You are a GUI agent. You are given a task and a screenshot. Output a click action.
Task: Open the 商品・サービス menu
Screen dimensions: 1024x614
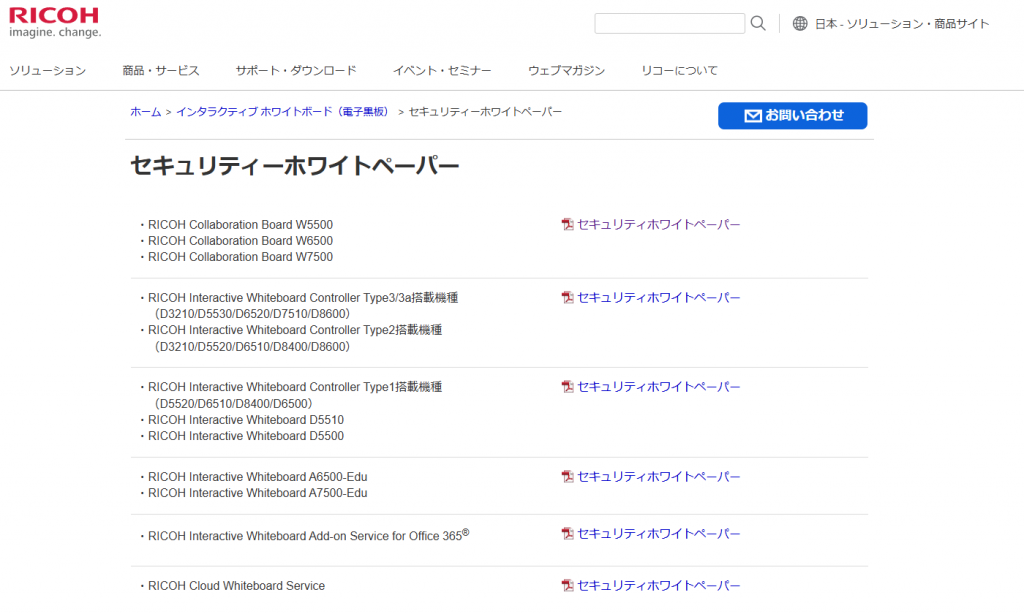[x=161, y=71]
